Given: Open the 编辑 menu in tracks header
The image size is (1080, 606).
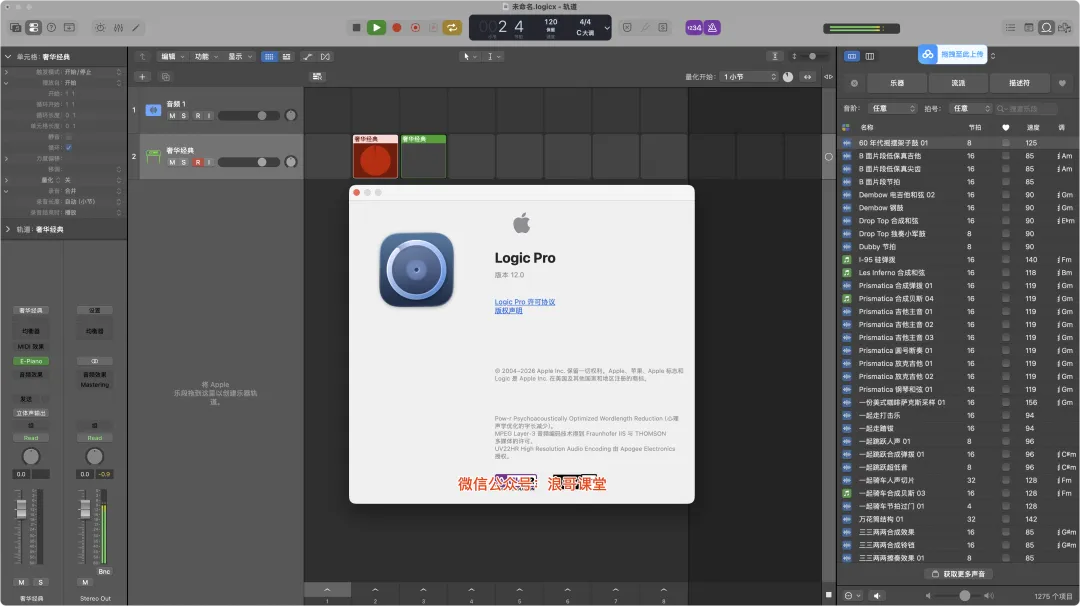Looking at the screenshot, I should pyautogui.click(x=172, y=56).
